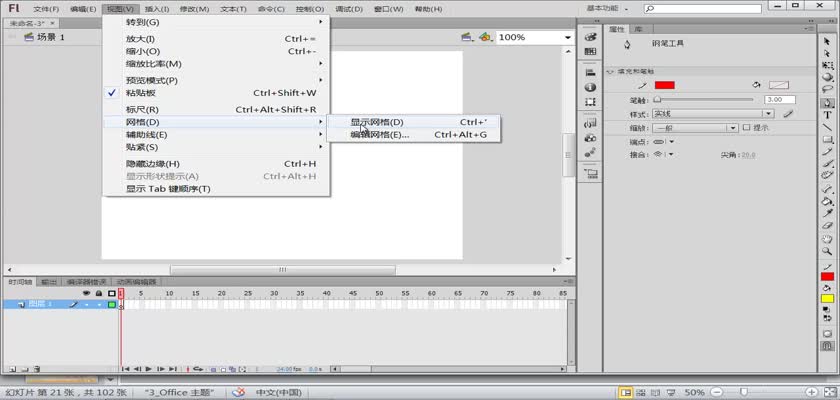
Task: Select the Selection arrow tool
Action: [x=827, y=41]
